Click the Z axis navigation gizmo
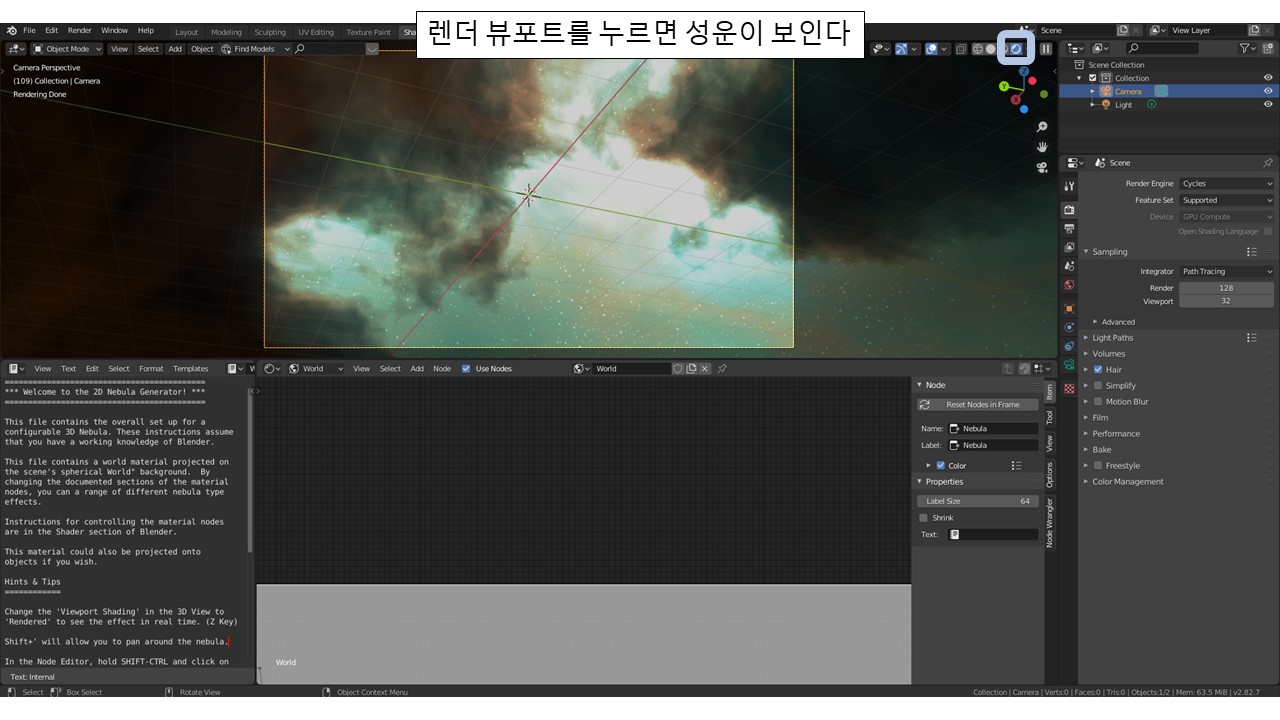1280x720 pixels. pos(1024,71)
